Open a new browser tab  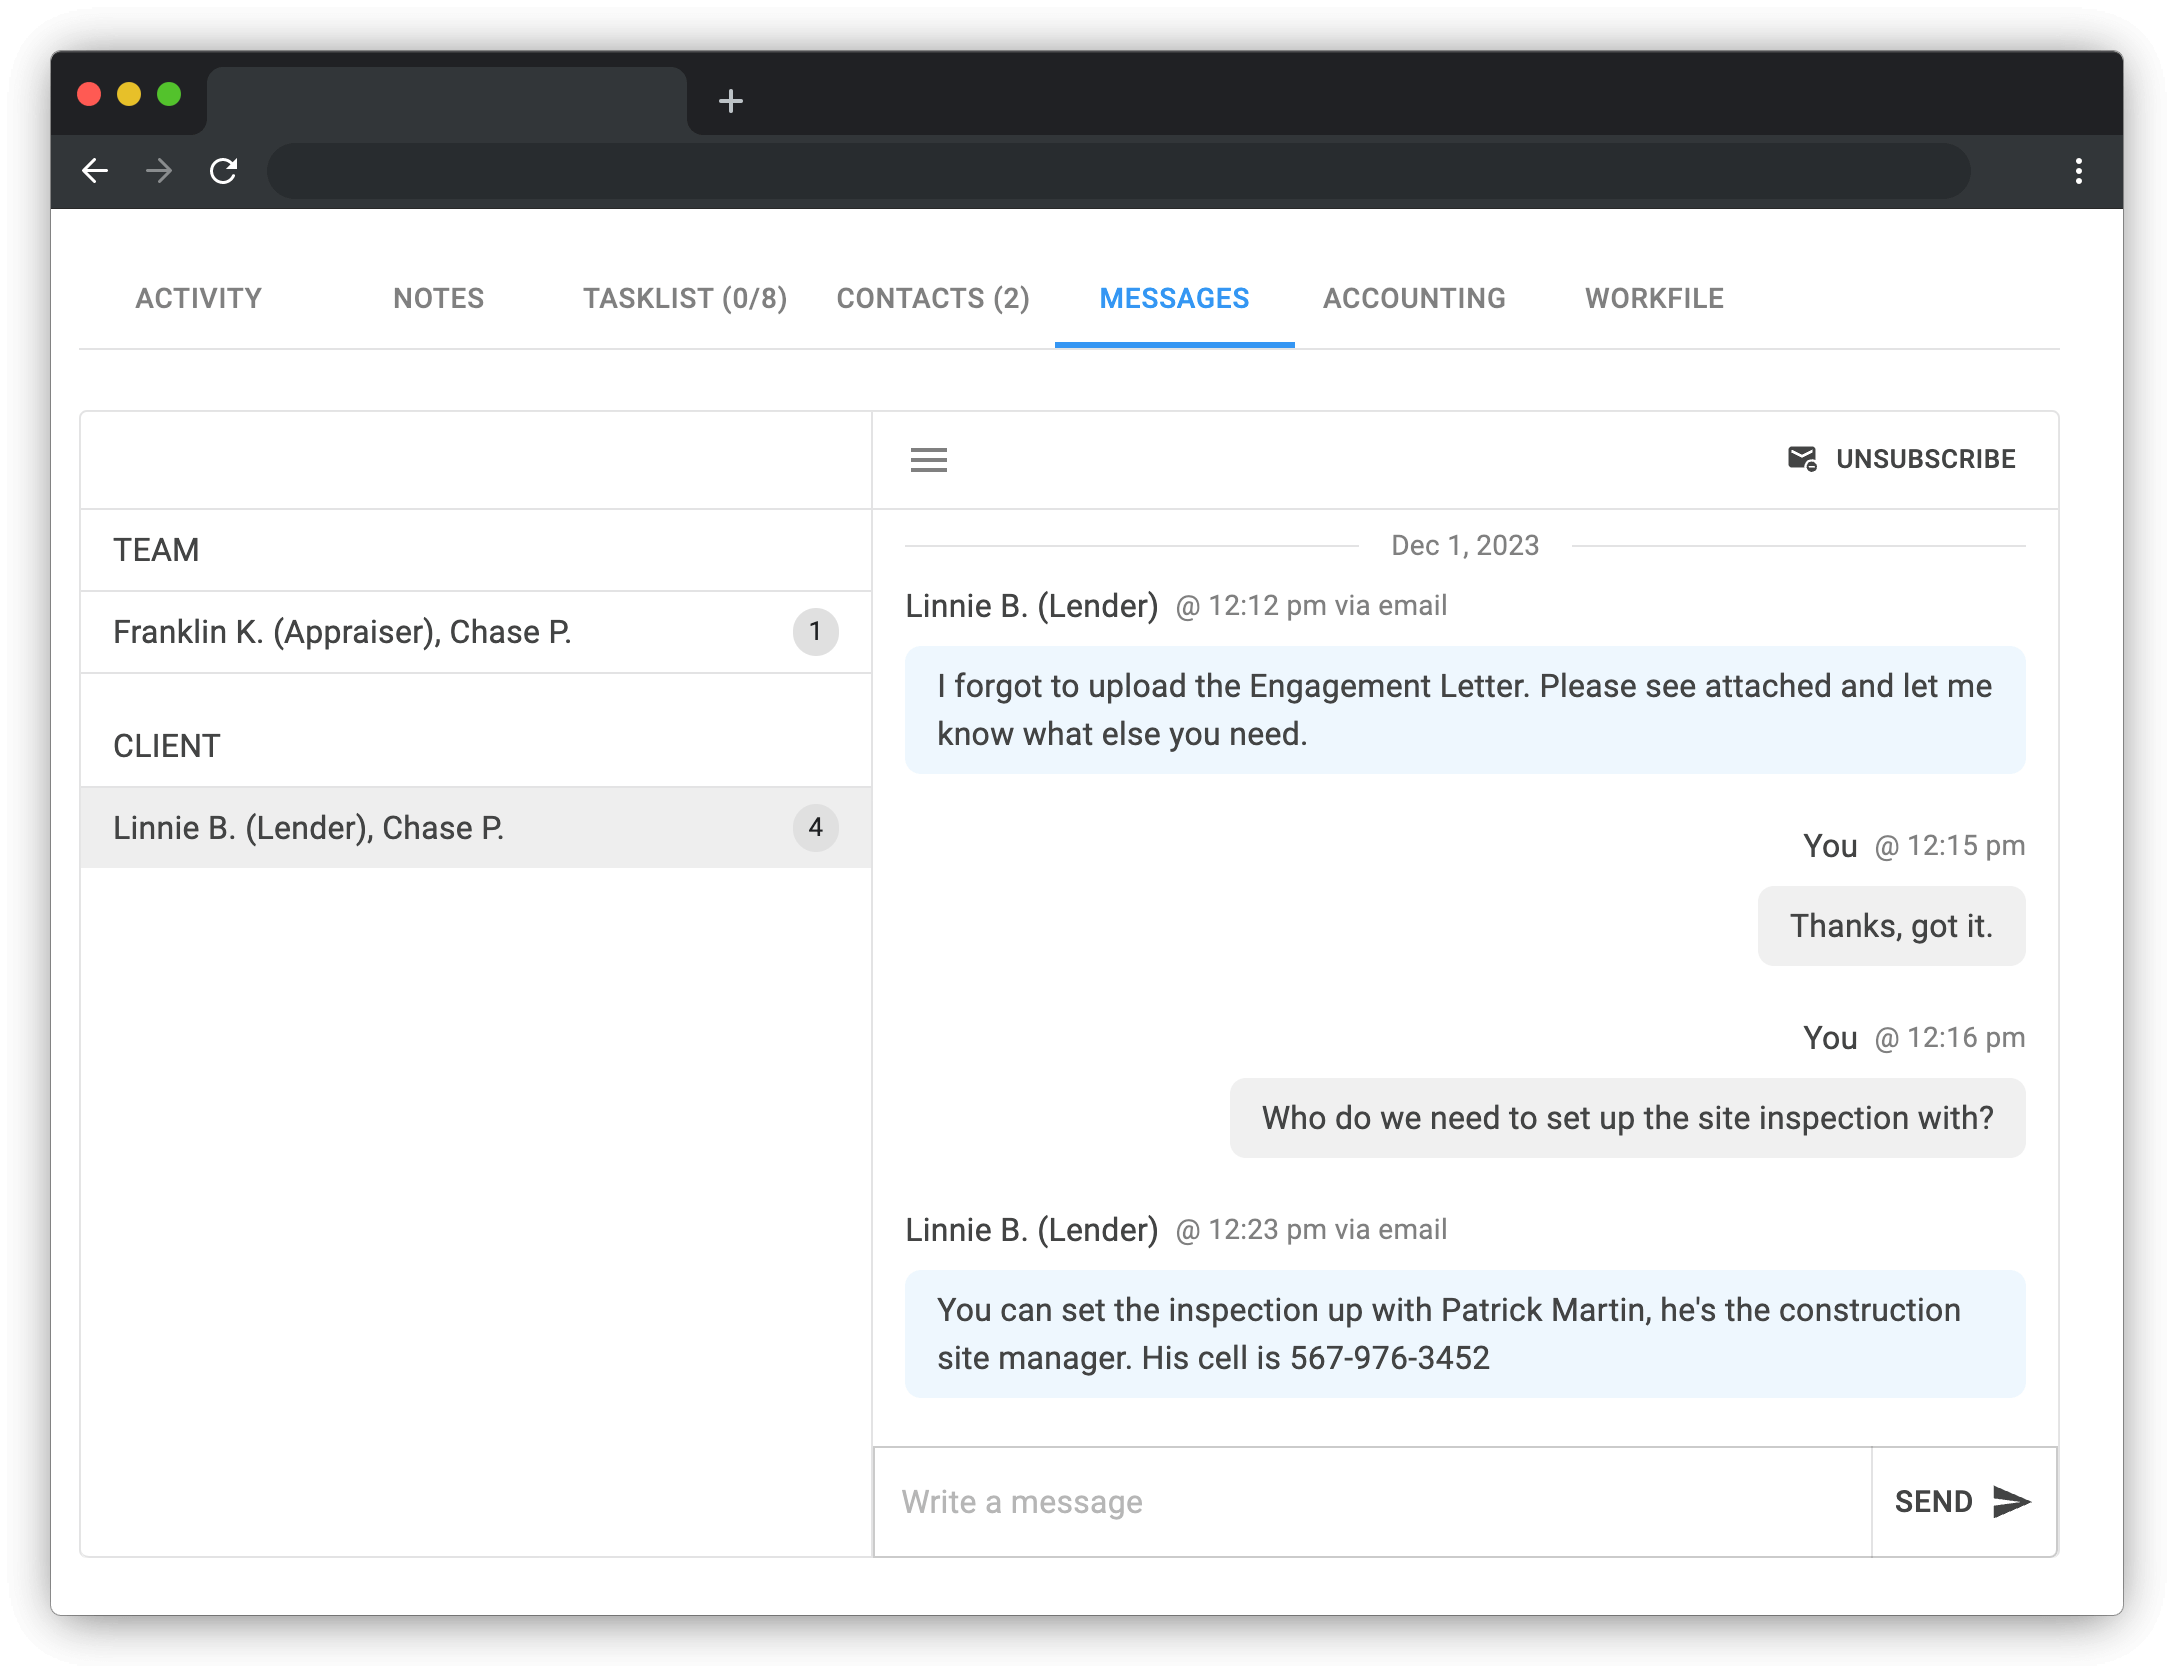click(x=730, y=101)
